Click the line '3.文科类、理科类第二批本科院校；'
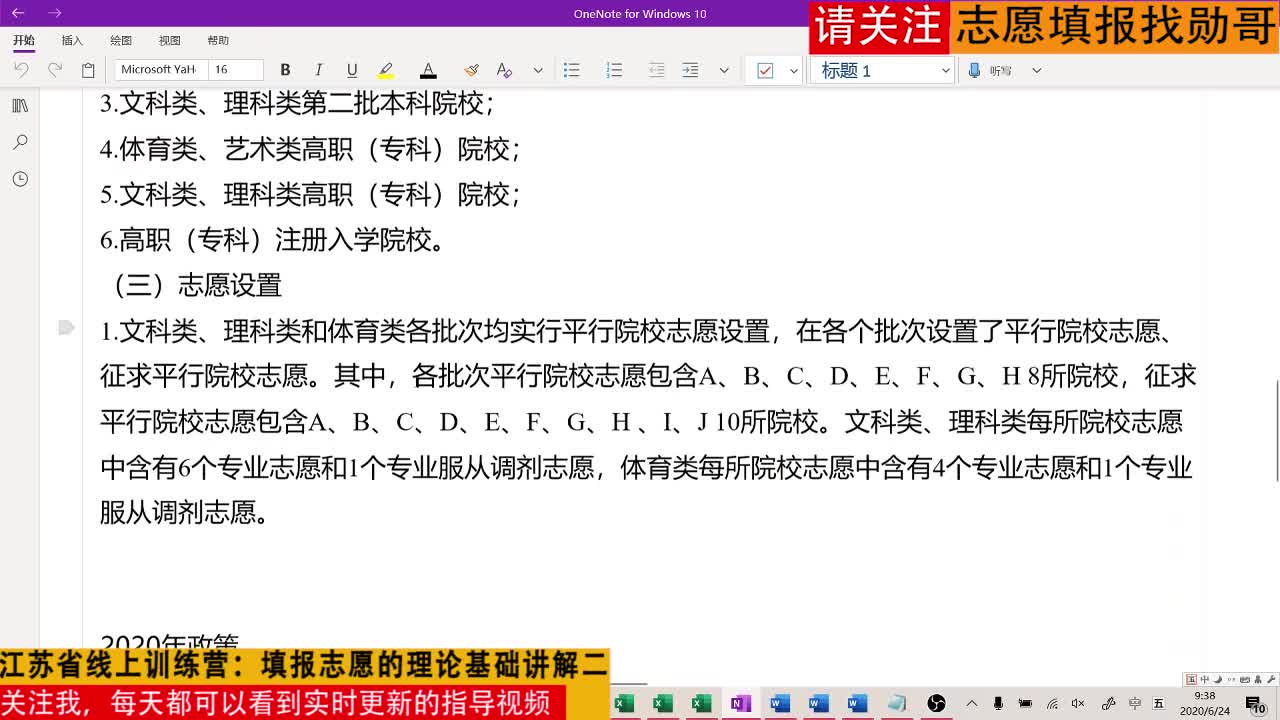This screenshot has height=720, width=1280. (x=297, y=103)
